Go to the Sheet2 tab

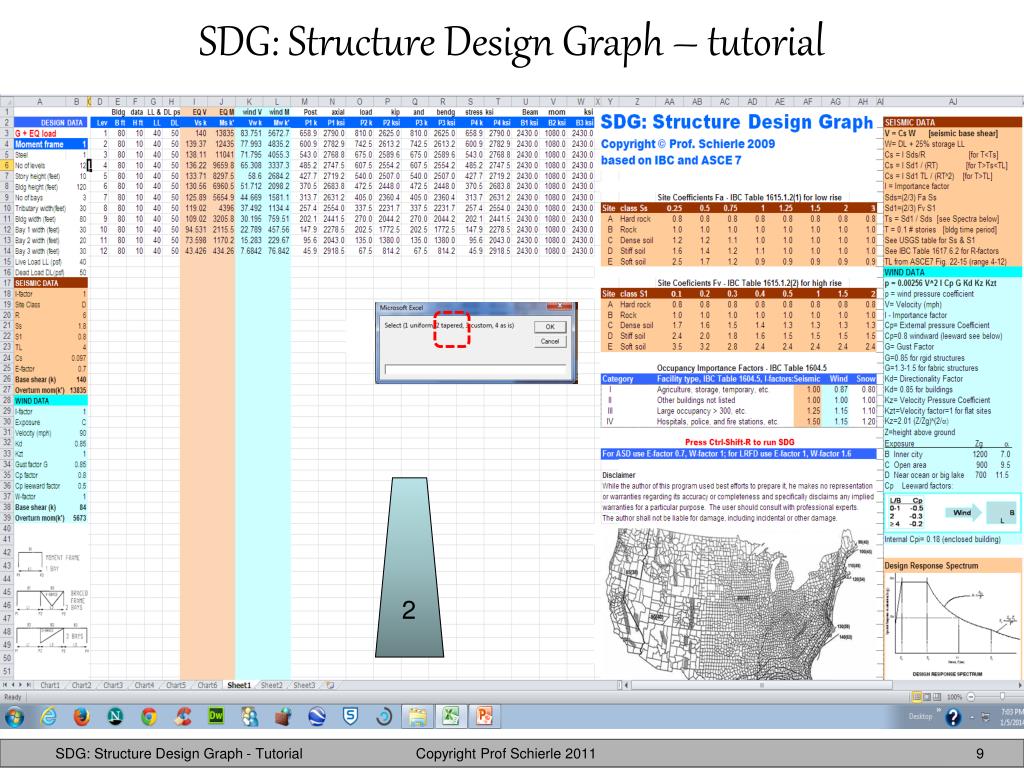click(x=272, y=685)
